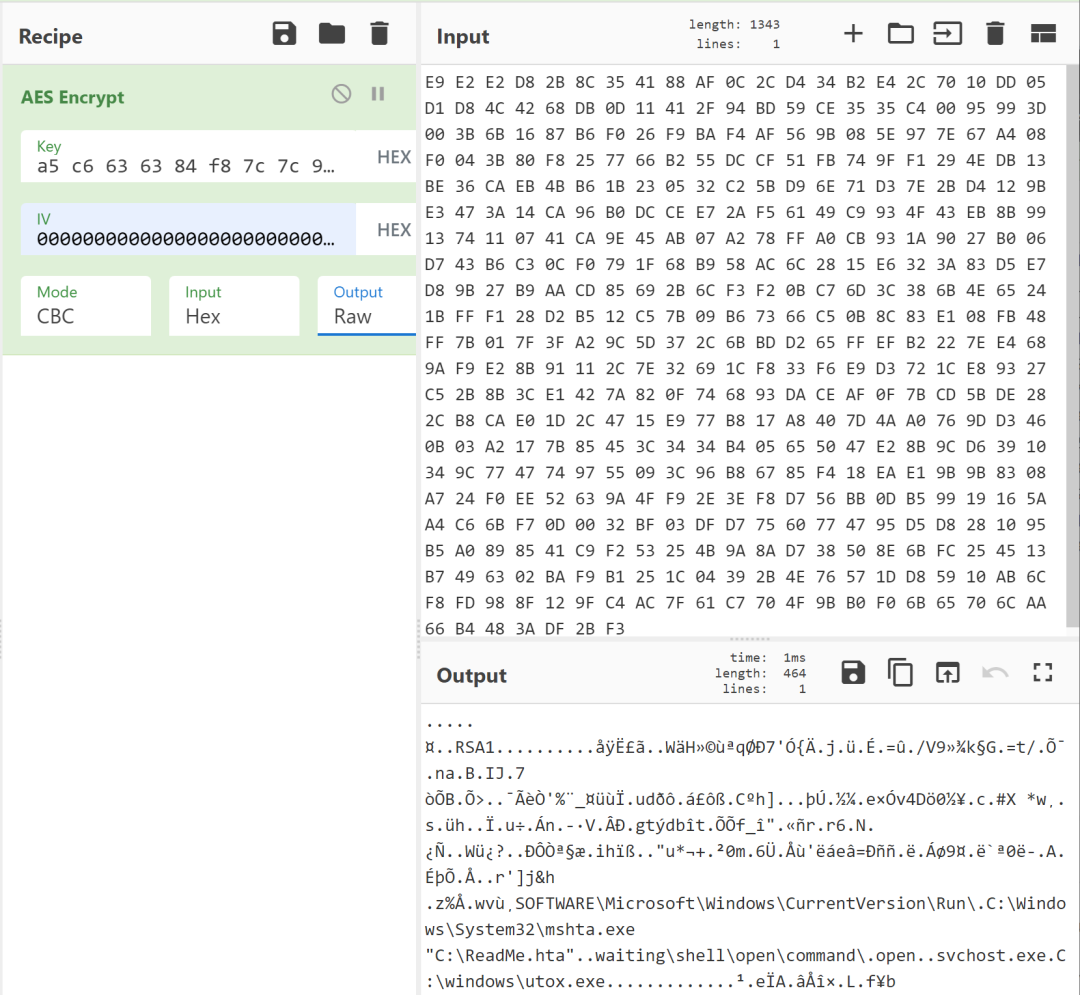This screenshot has width=1080, height=995.
Task: Open the IV format HEX dropdown
Action: (x=394, y=230)
